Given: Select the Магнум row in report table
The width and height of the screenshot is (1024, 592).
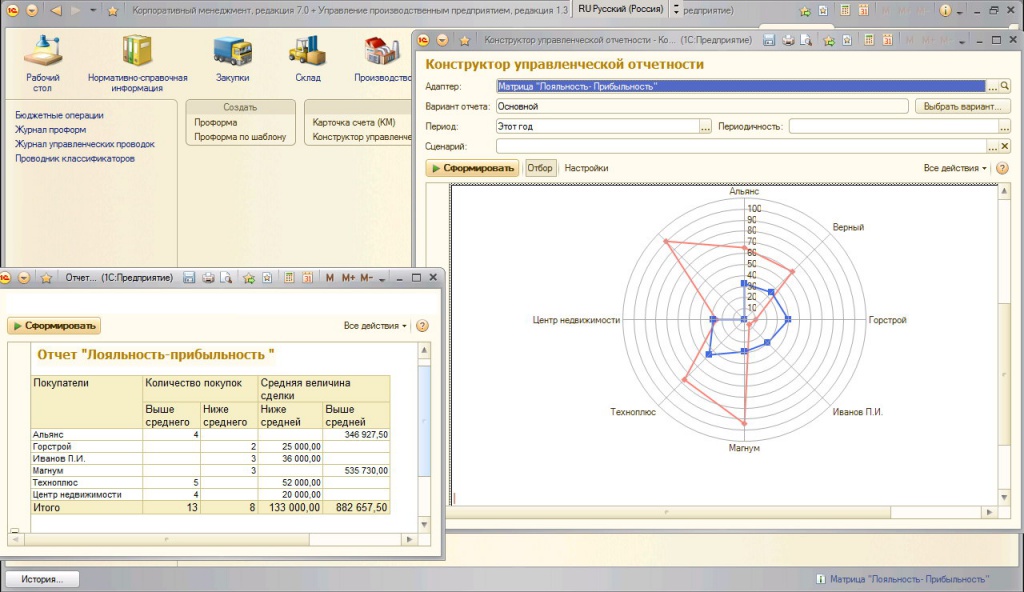Looking at the screenshot, I should [x=210, y=470].
